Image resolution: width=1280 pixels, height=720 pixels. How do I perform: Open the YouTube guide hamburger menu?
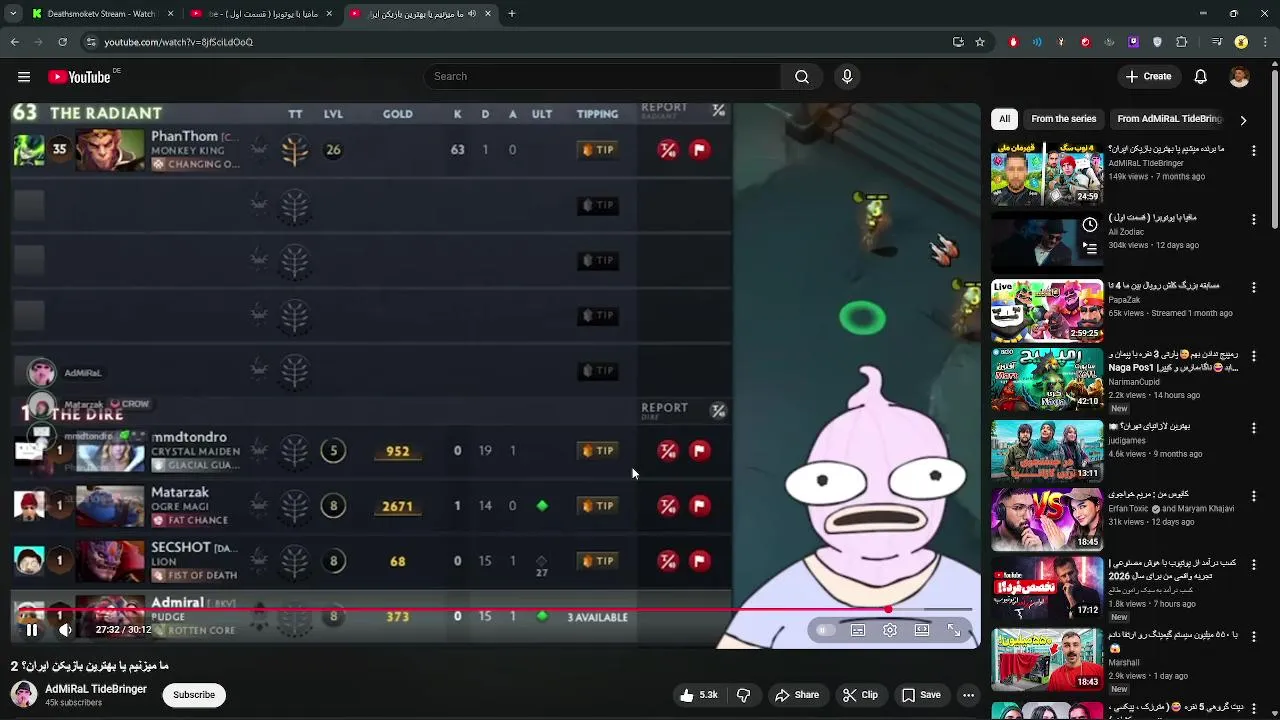click(24, 77)
